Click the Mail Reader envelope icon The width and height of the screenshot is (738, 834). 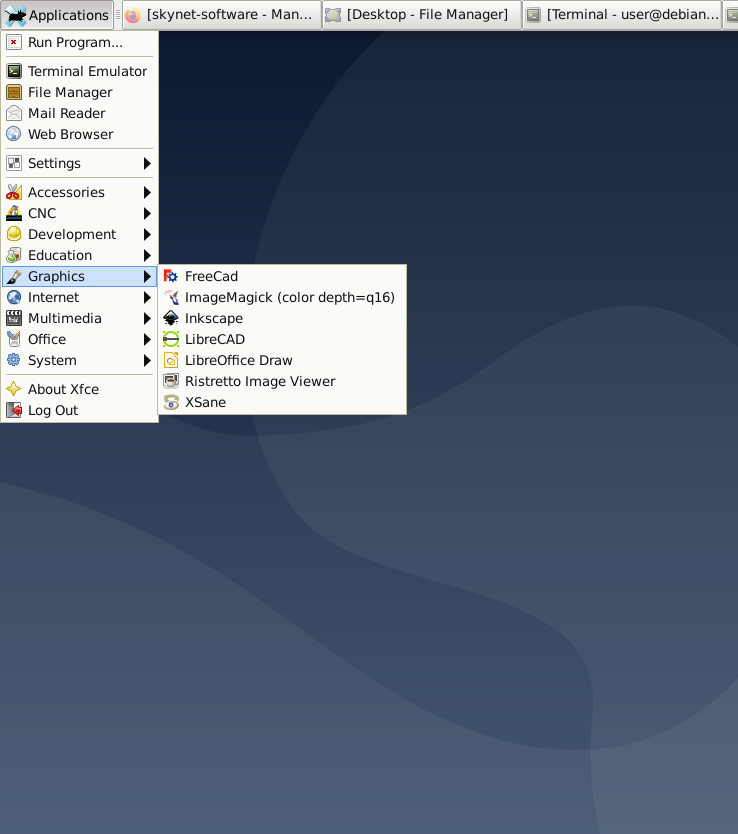tap(14, 113)
